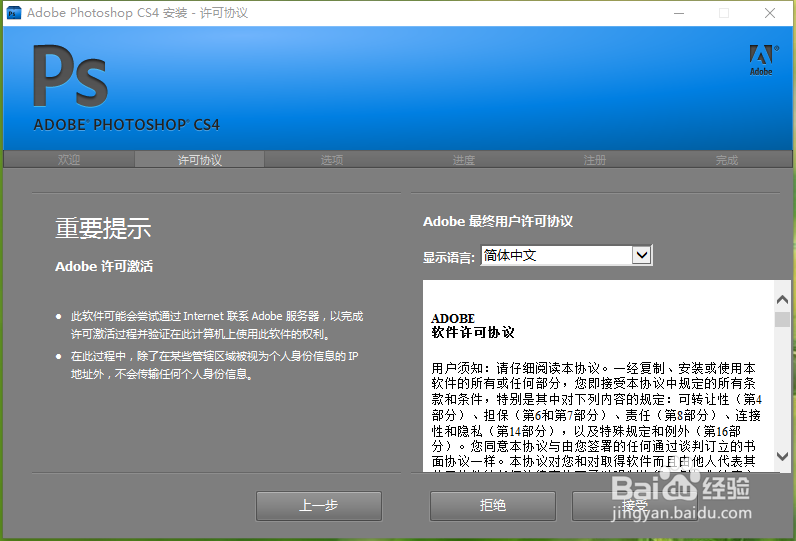
Task: Click the 软件许可协议 heading in license text
Action: pyautogui.click(x=473, y=332)
